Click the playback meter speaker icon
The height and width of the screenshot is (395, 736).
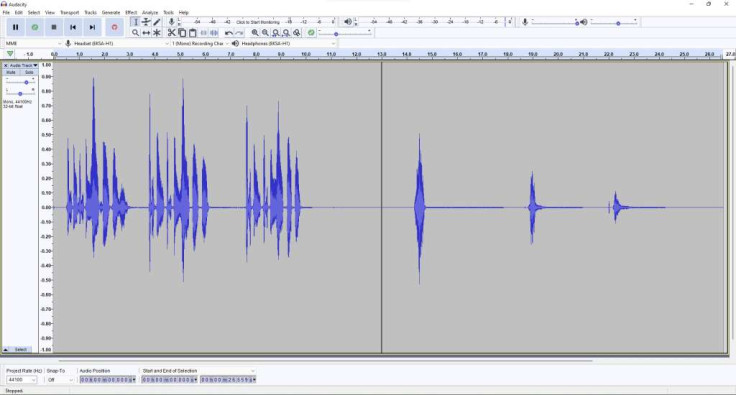[x=348, y=22]
